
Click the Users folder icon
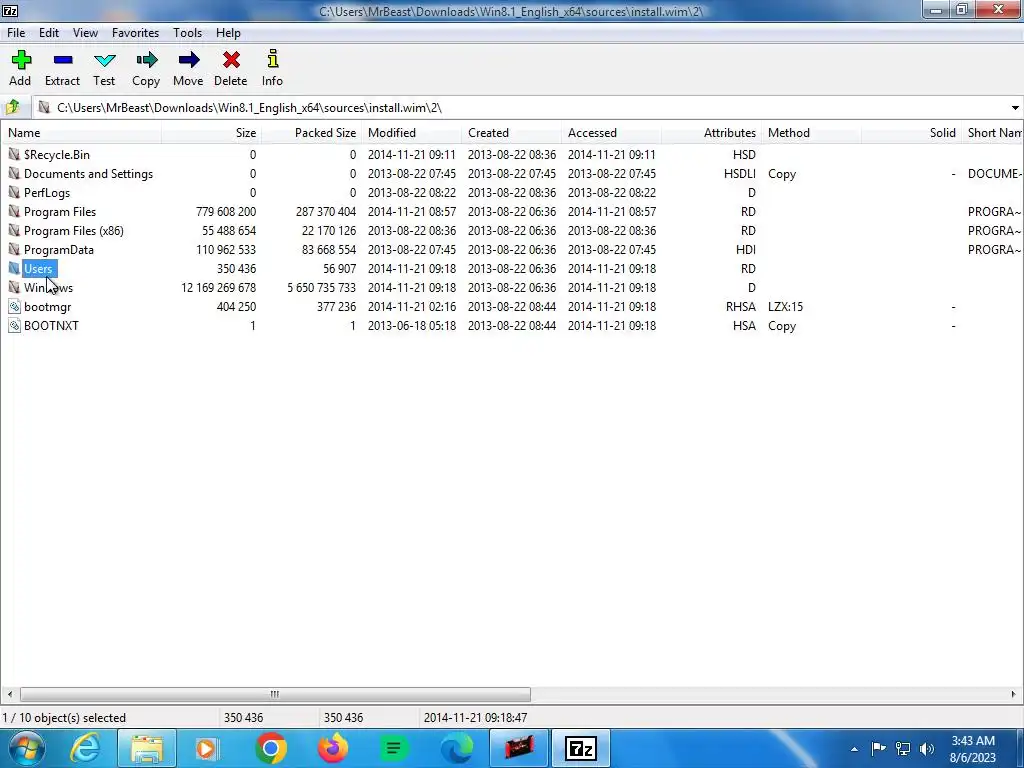click(14, 268)
